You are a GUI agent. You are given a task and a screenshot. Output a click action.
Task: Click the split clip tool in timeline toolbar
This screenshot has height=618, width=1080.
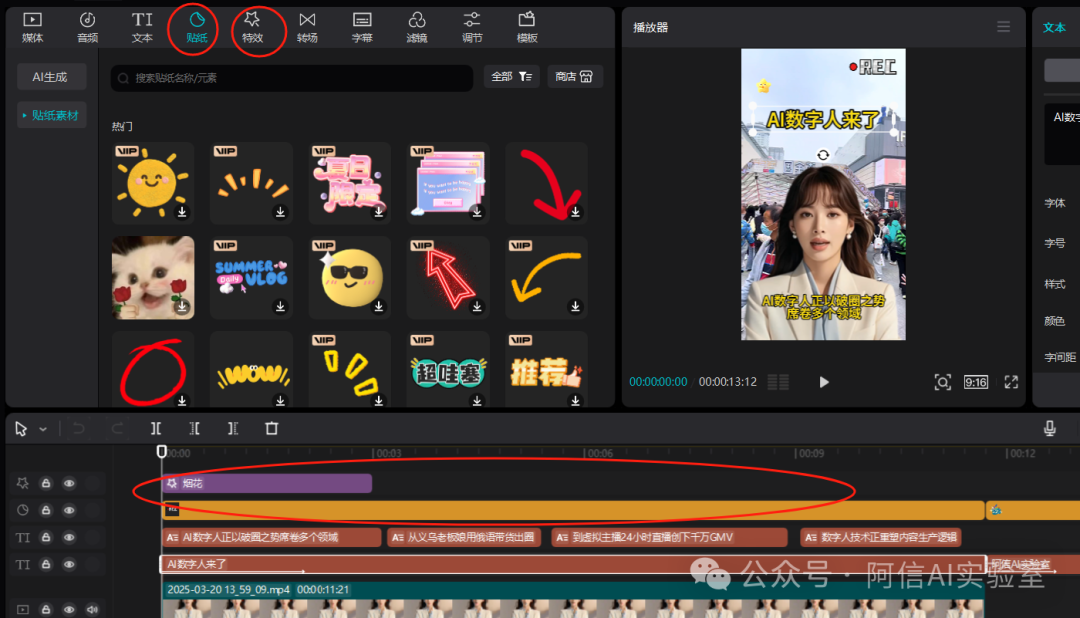point(156,428)
